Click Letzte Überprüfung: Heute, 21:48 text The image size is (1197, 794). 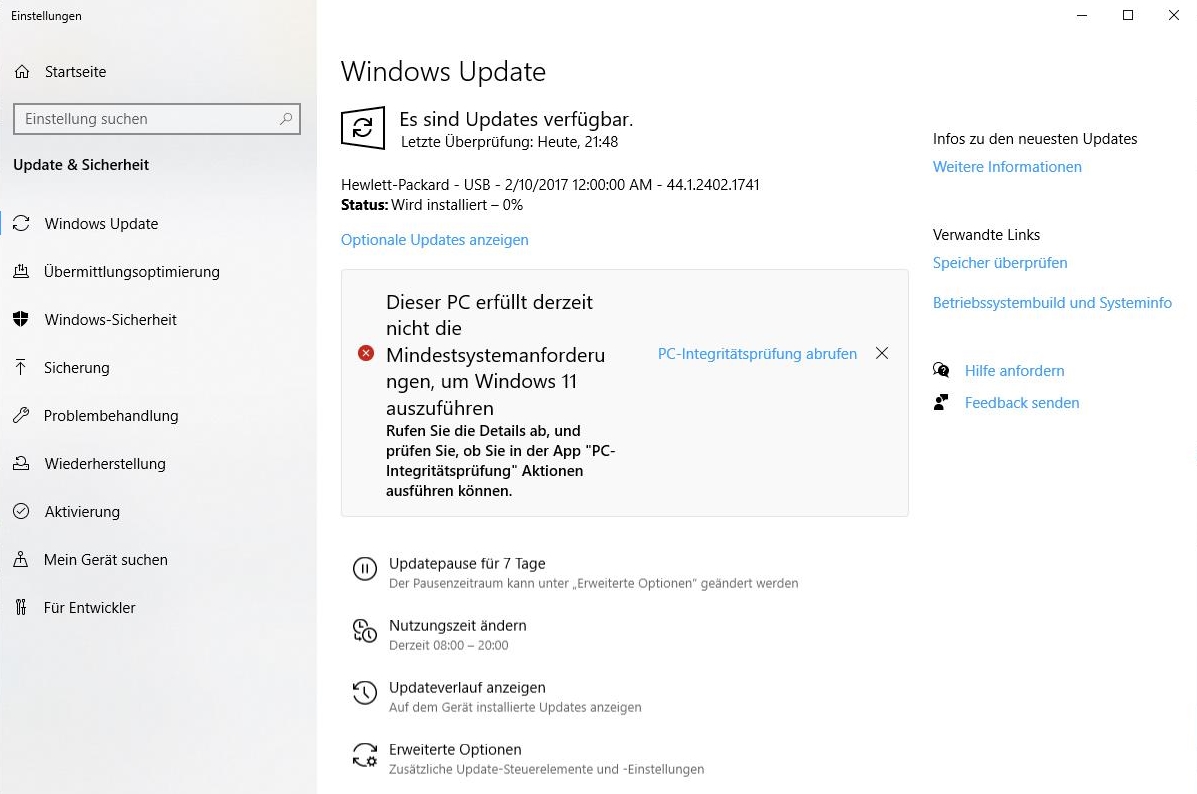[x=509, y=142]
